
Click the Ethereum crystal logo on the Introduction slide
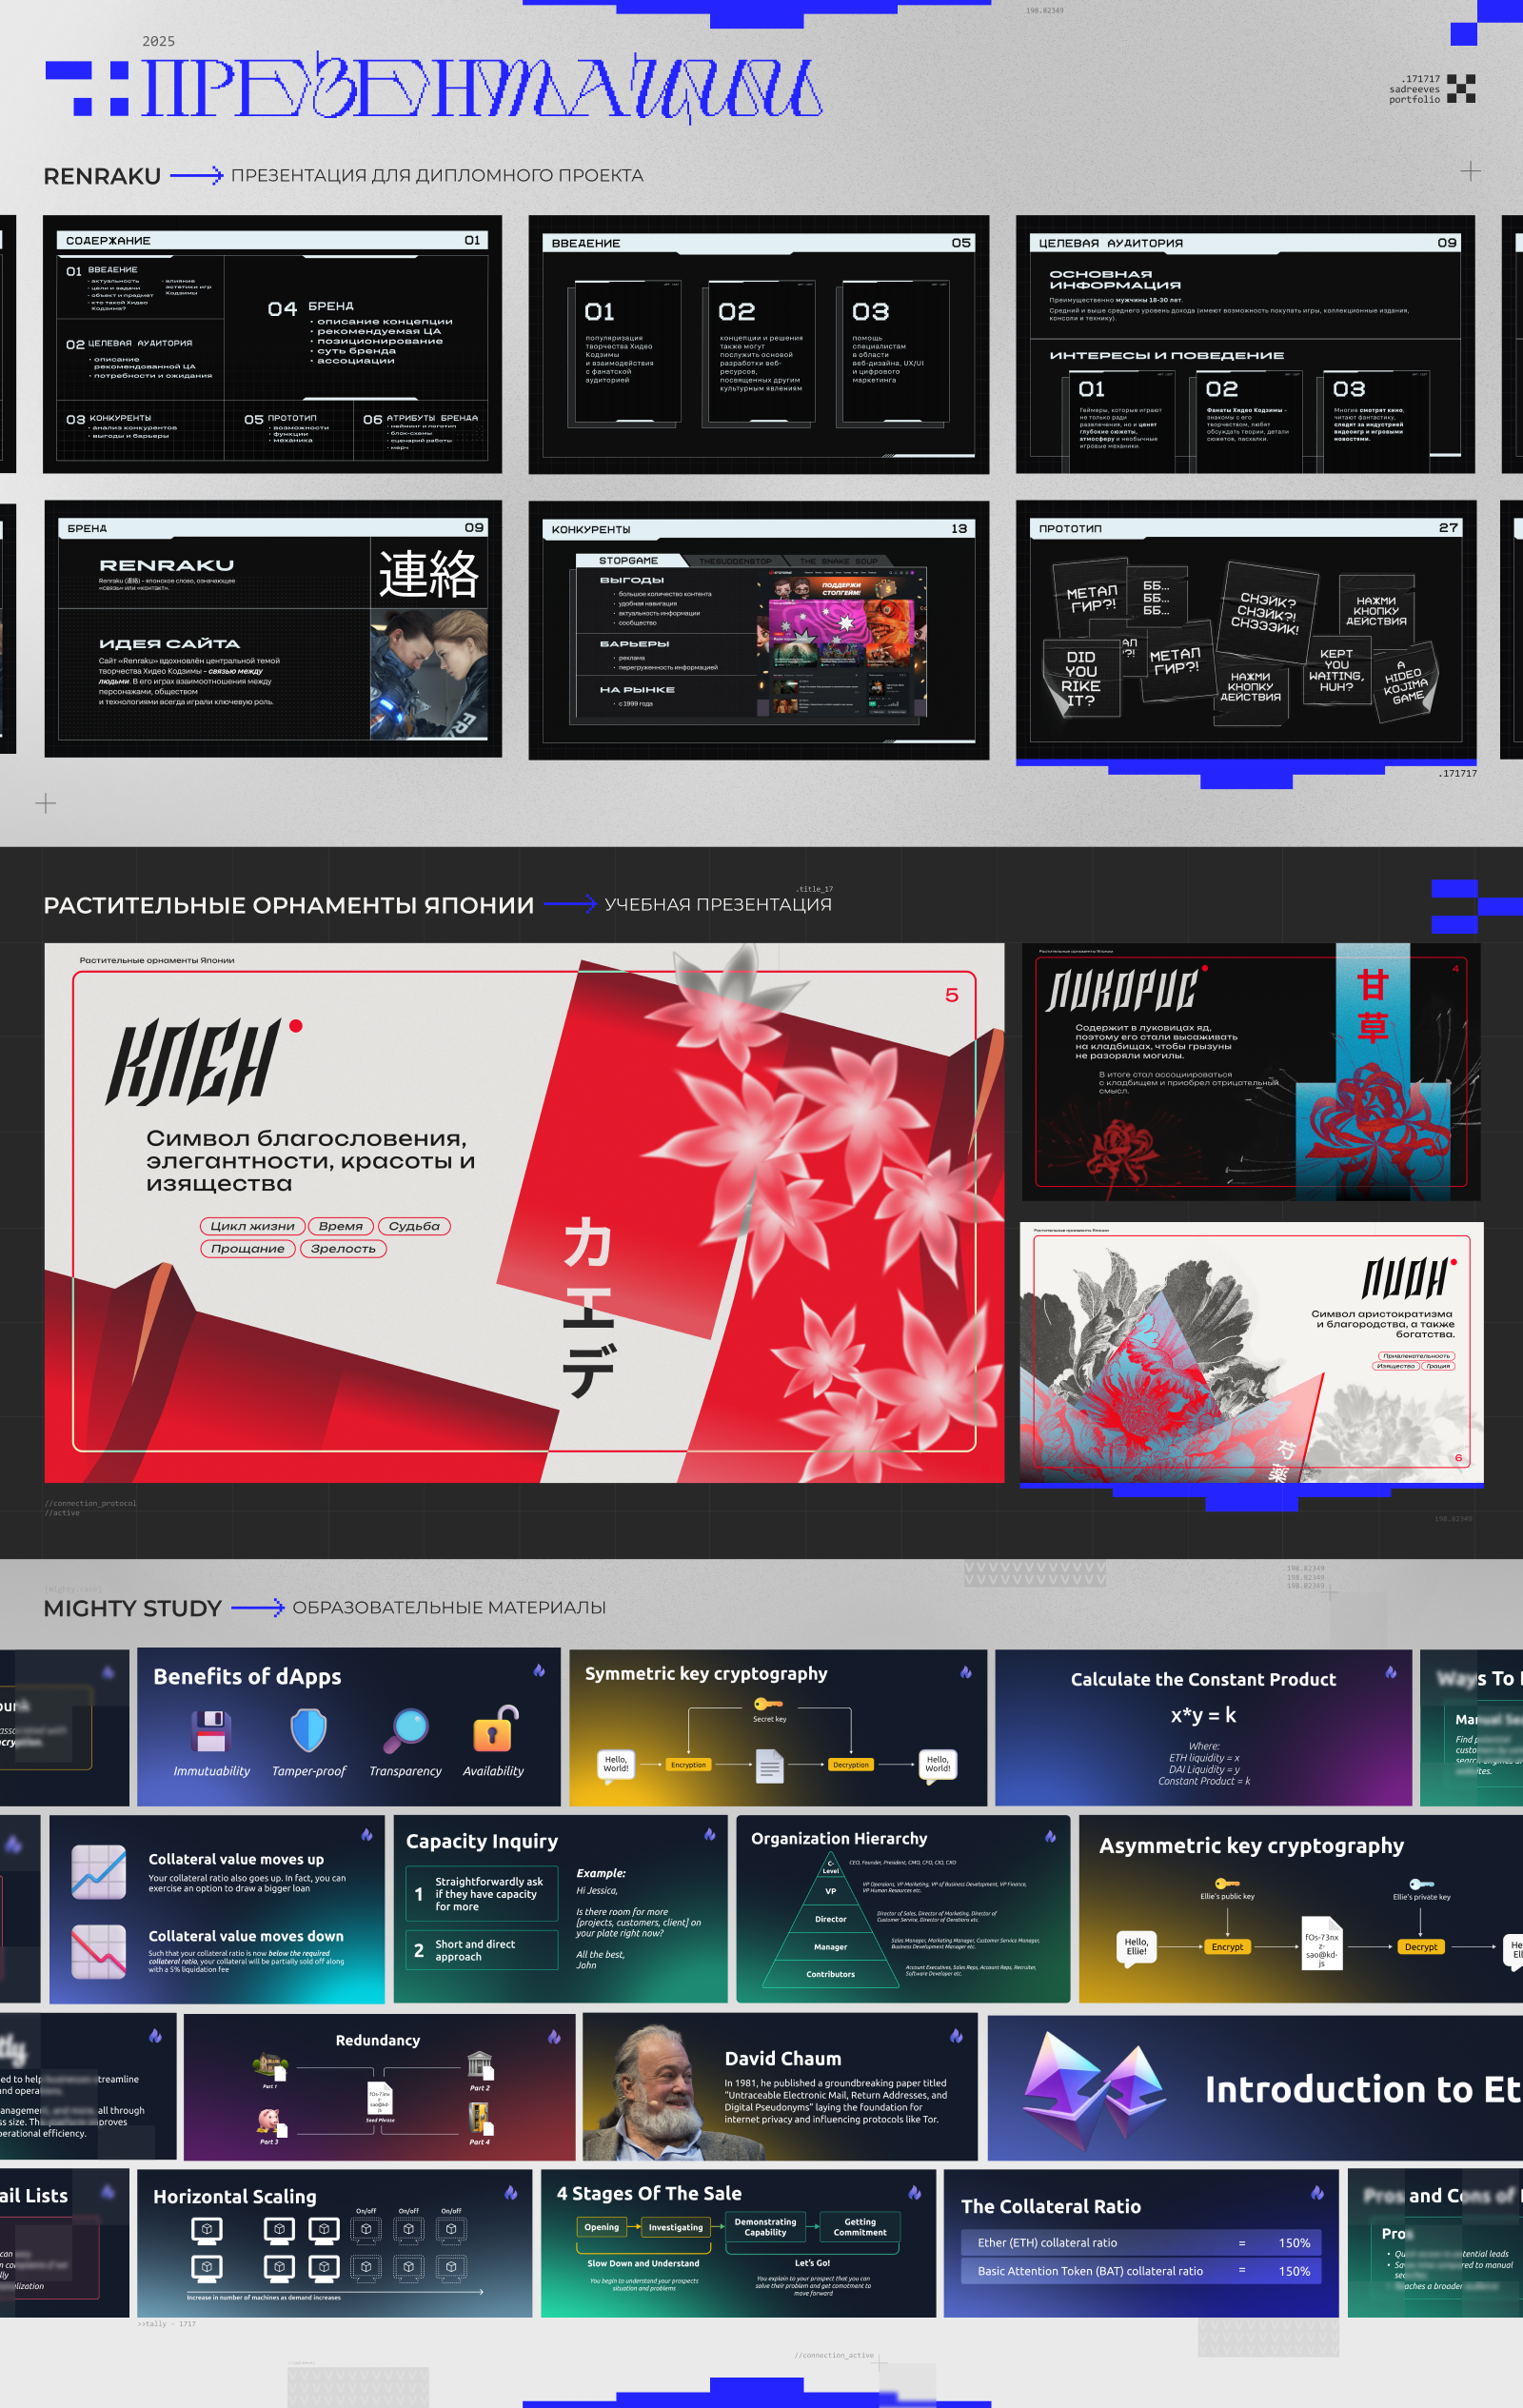pos(1094,2090)
